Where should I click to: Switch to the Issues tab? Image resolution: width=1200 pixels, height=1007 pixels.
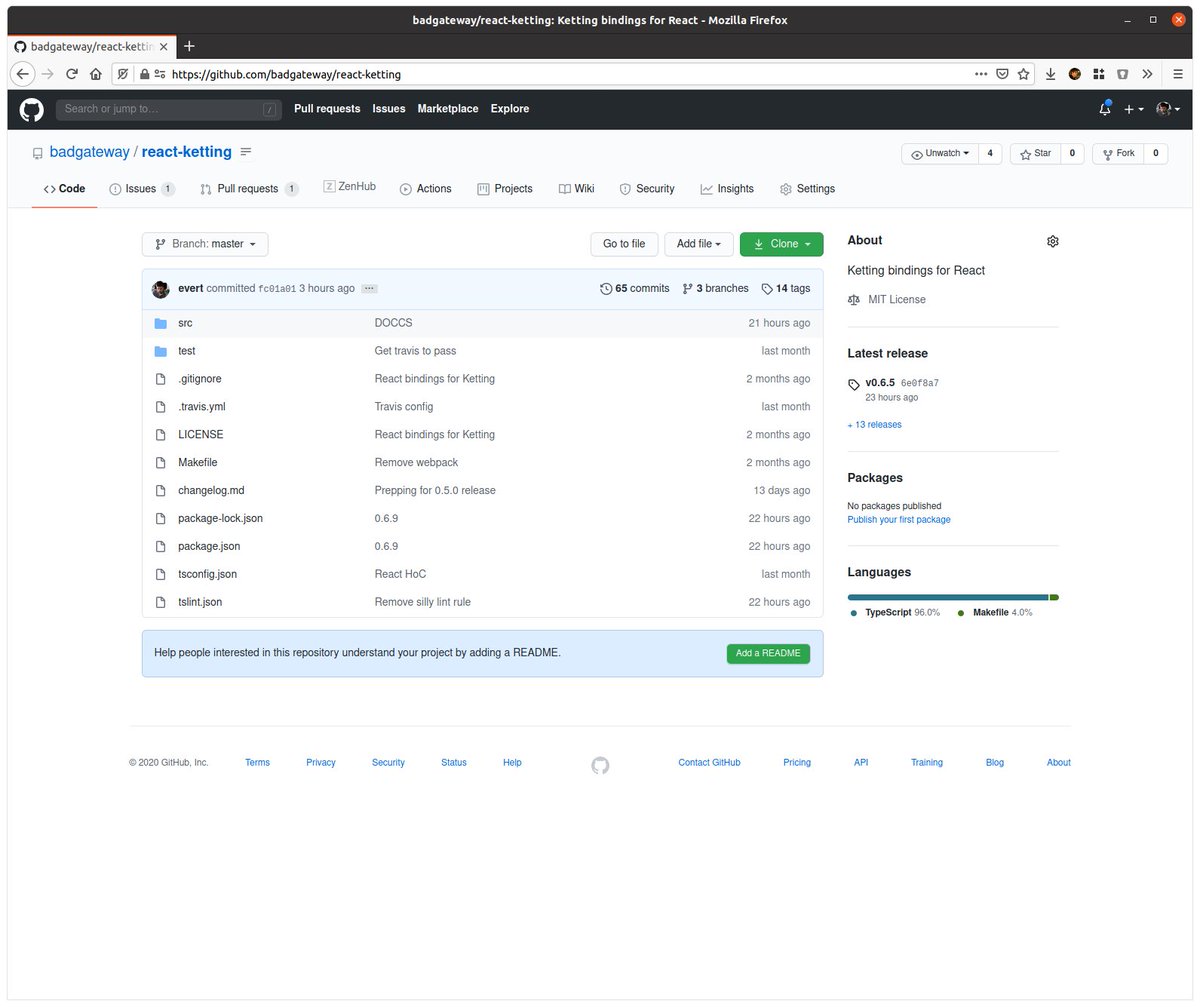point(141,189)
